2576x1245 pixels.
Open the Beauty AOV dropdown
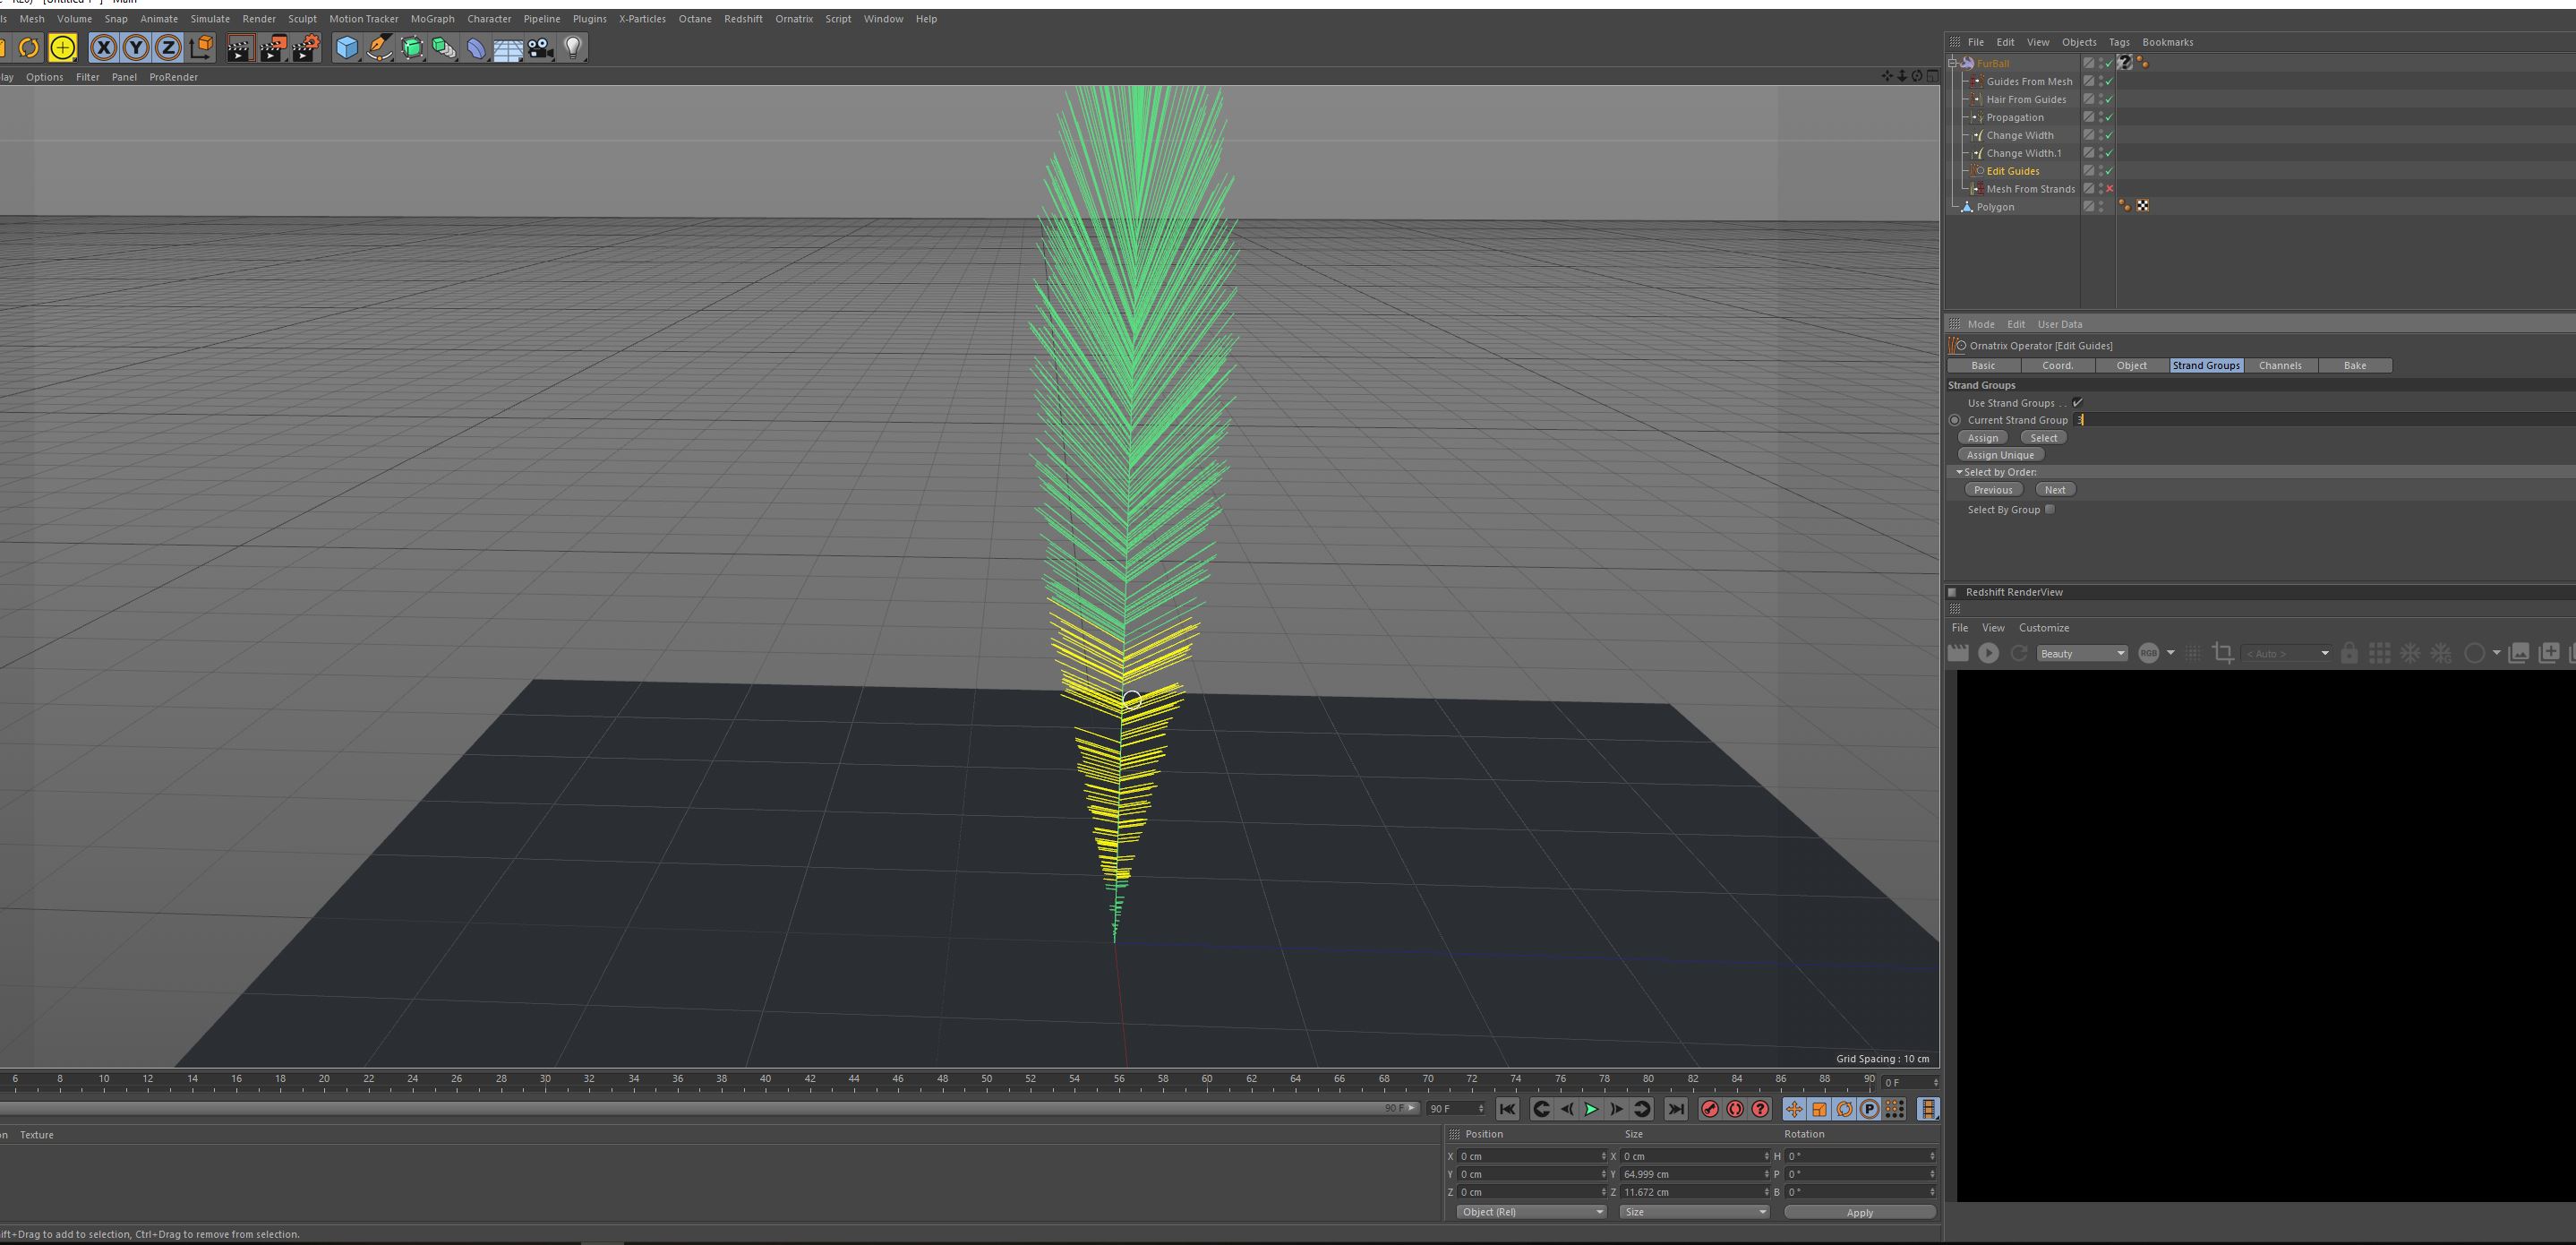pyautogui.click(x=2082, y=653)
